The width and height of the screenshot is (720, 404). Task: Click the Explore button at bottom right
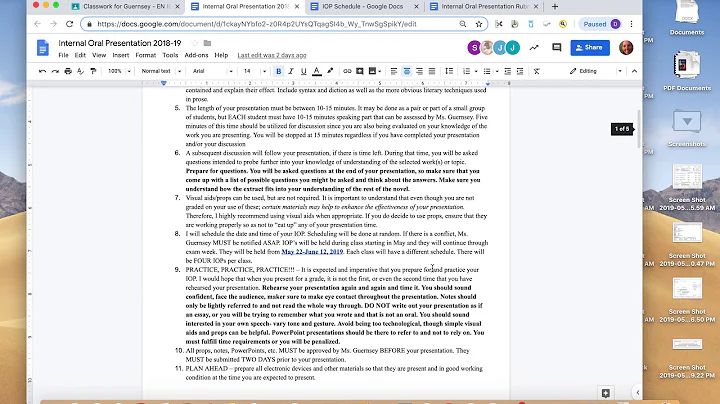tap(606, 393)
